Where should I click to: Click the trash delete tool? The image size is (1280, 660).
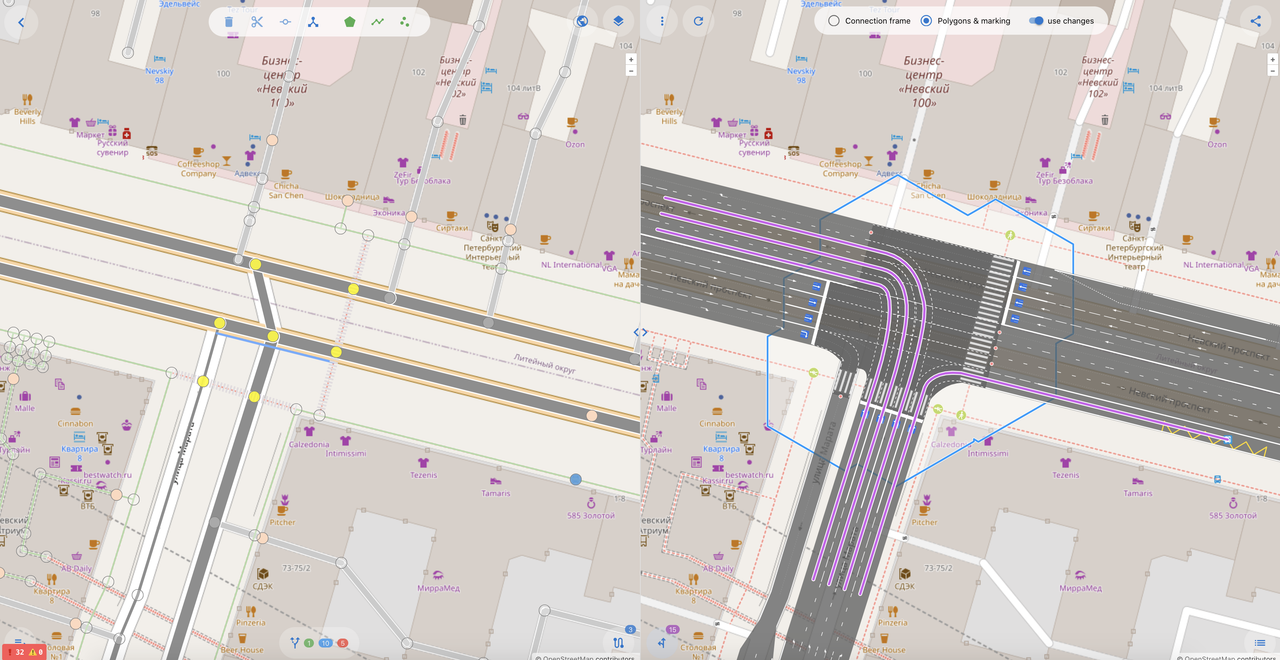(x=229, y=21)
